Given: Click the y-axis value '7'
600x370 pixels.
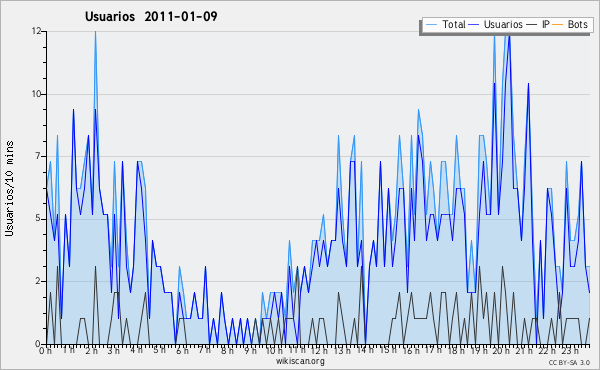Looking at the screenshot, I should pos(38,156).
